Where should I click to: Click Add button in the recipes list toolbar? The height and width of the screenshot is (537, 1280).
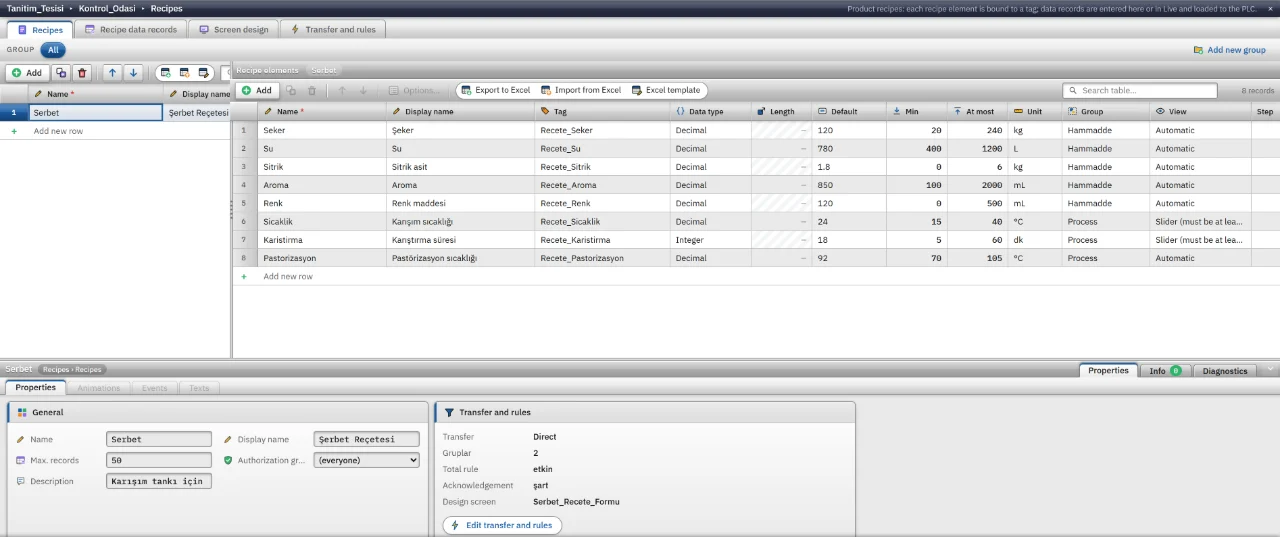27,73
